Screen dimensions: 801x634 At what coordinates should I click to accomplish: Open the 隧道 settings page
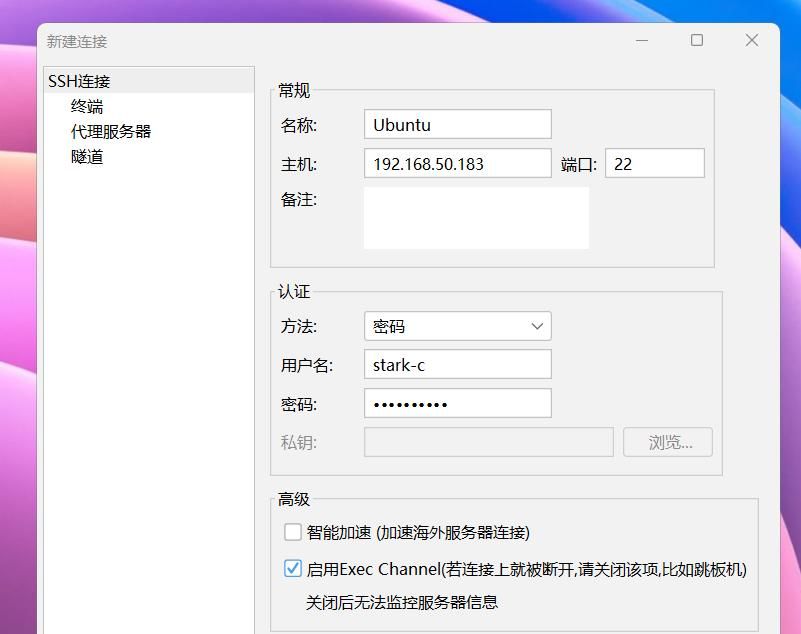tap(87, 156)
